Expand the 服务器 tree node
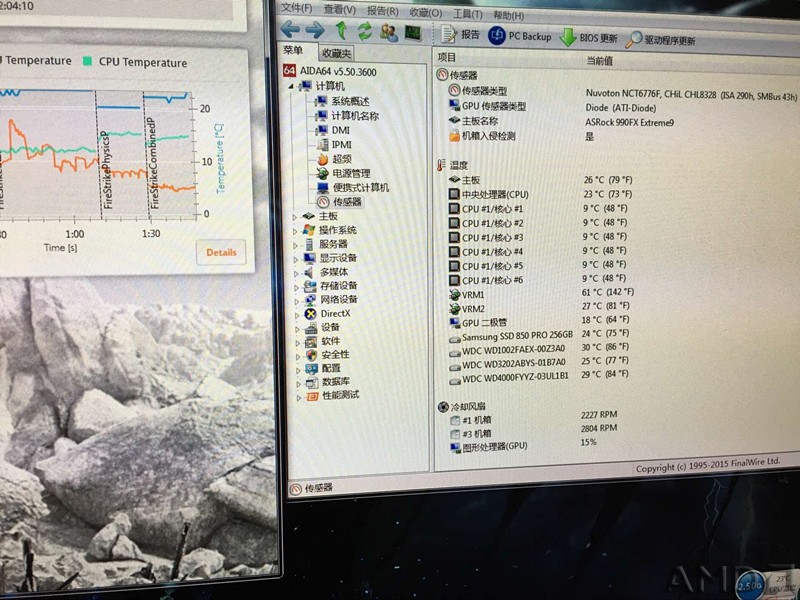The width and height of the screenshot is (800, 600). tap(296, 245)
